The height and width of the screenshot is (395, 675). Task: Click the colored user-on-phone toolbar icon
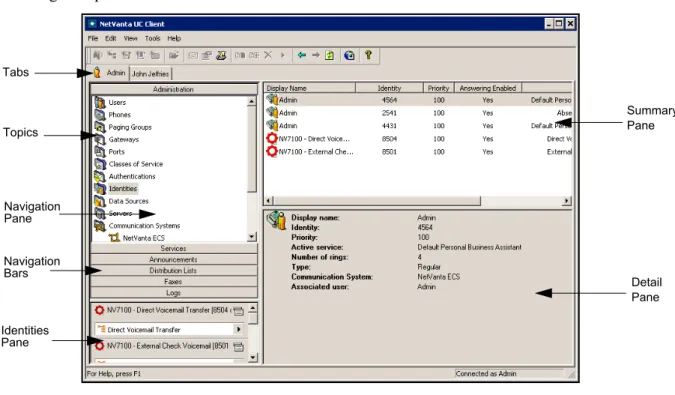[x=221, y=55]
